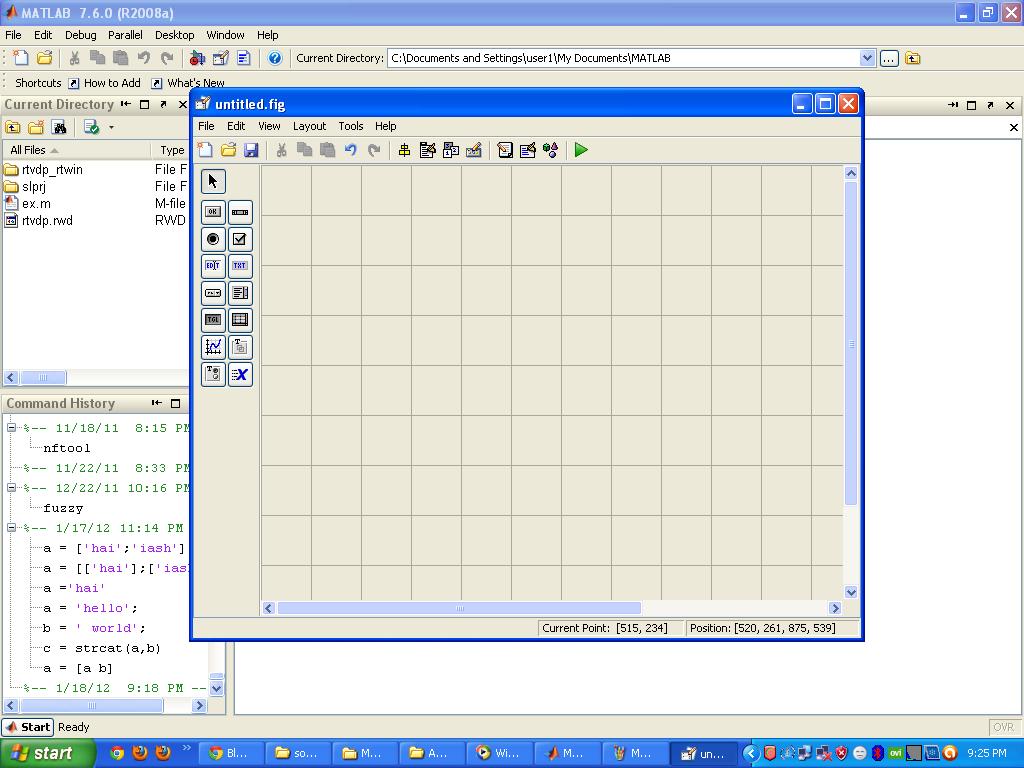Open the Property Inspector in GUIDE toolbar
The image size is (1024, 768).
528,150
